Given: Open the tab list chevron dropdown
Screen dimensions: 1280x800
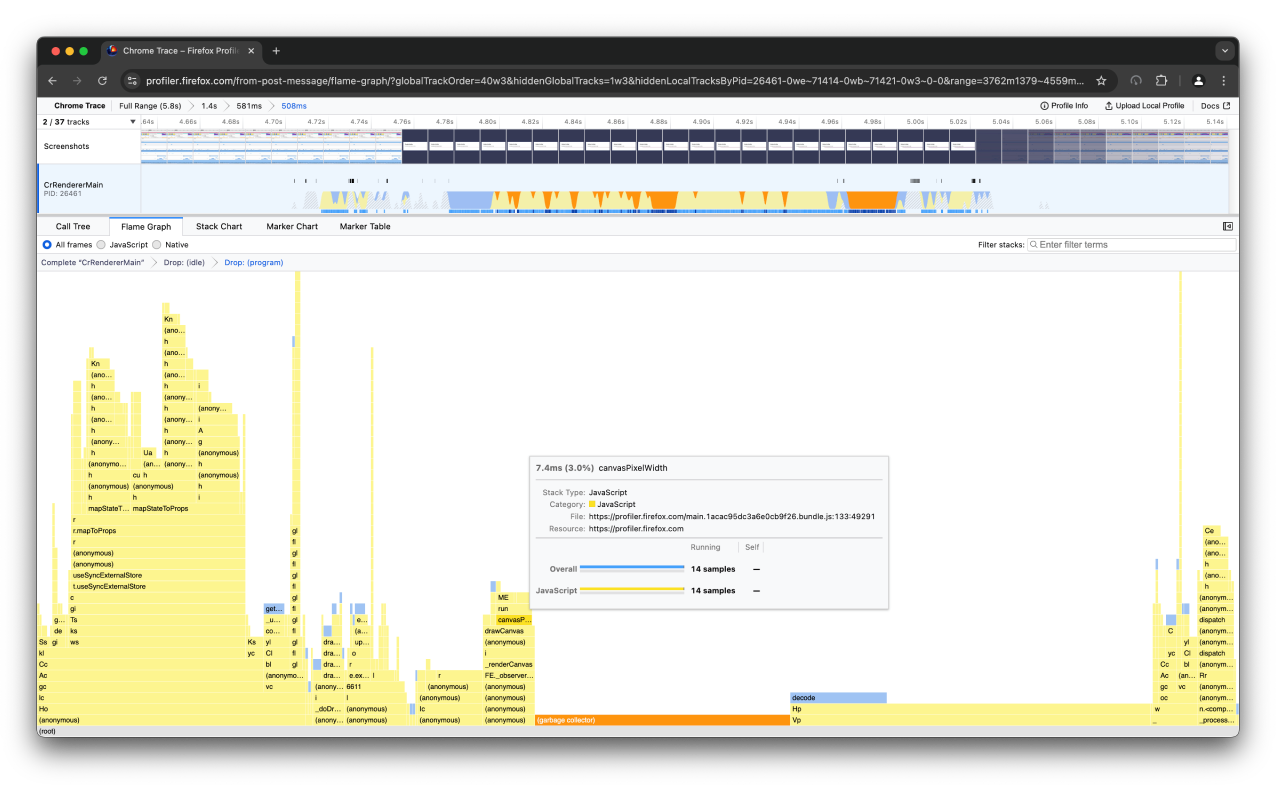Looking at the screenshot, I should [x=1225, y=51].
